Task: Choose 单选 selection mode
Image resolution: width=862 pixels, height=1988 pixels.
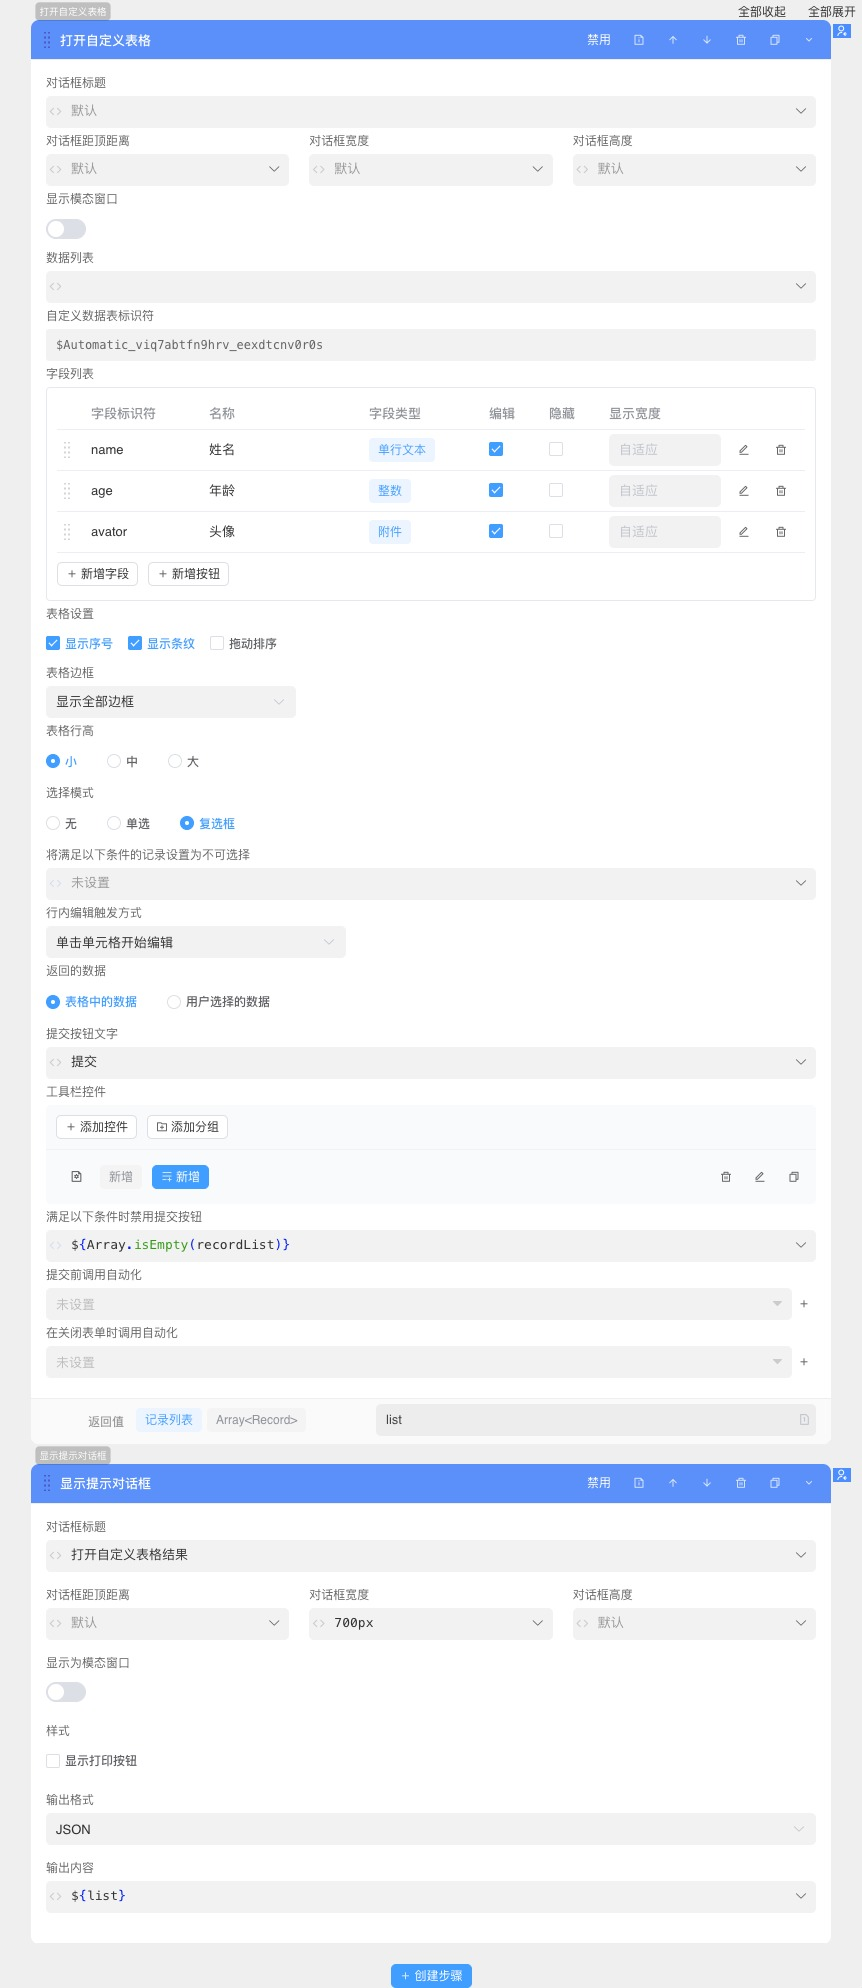Action: click(114, 823)
